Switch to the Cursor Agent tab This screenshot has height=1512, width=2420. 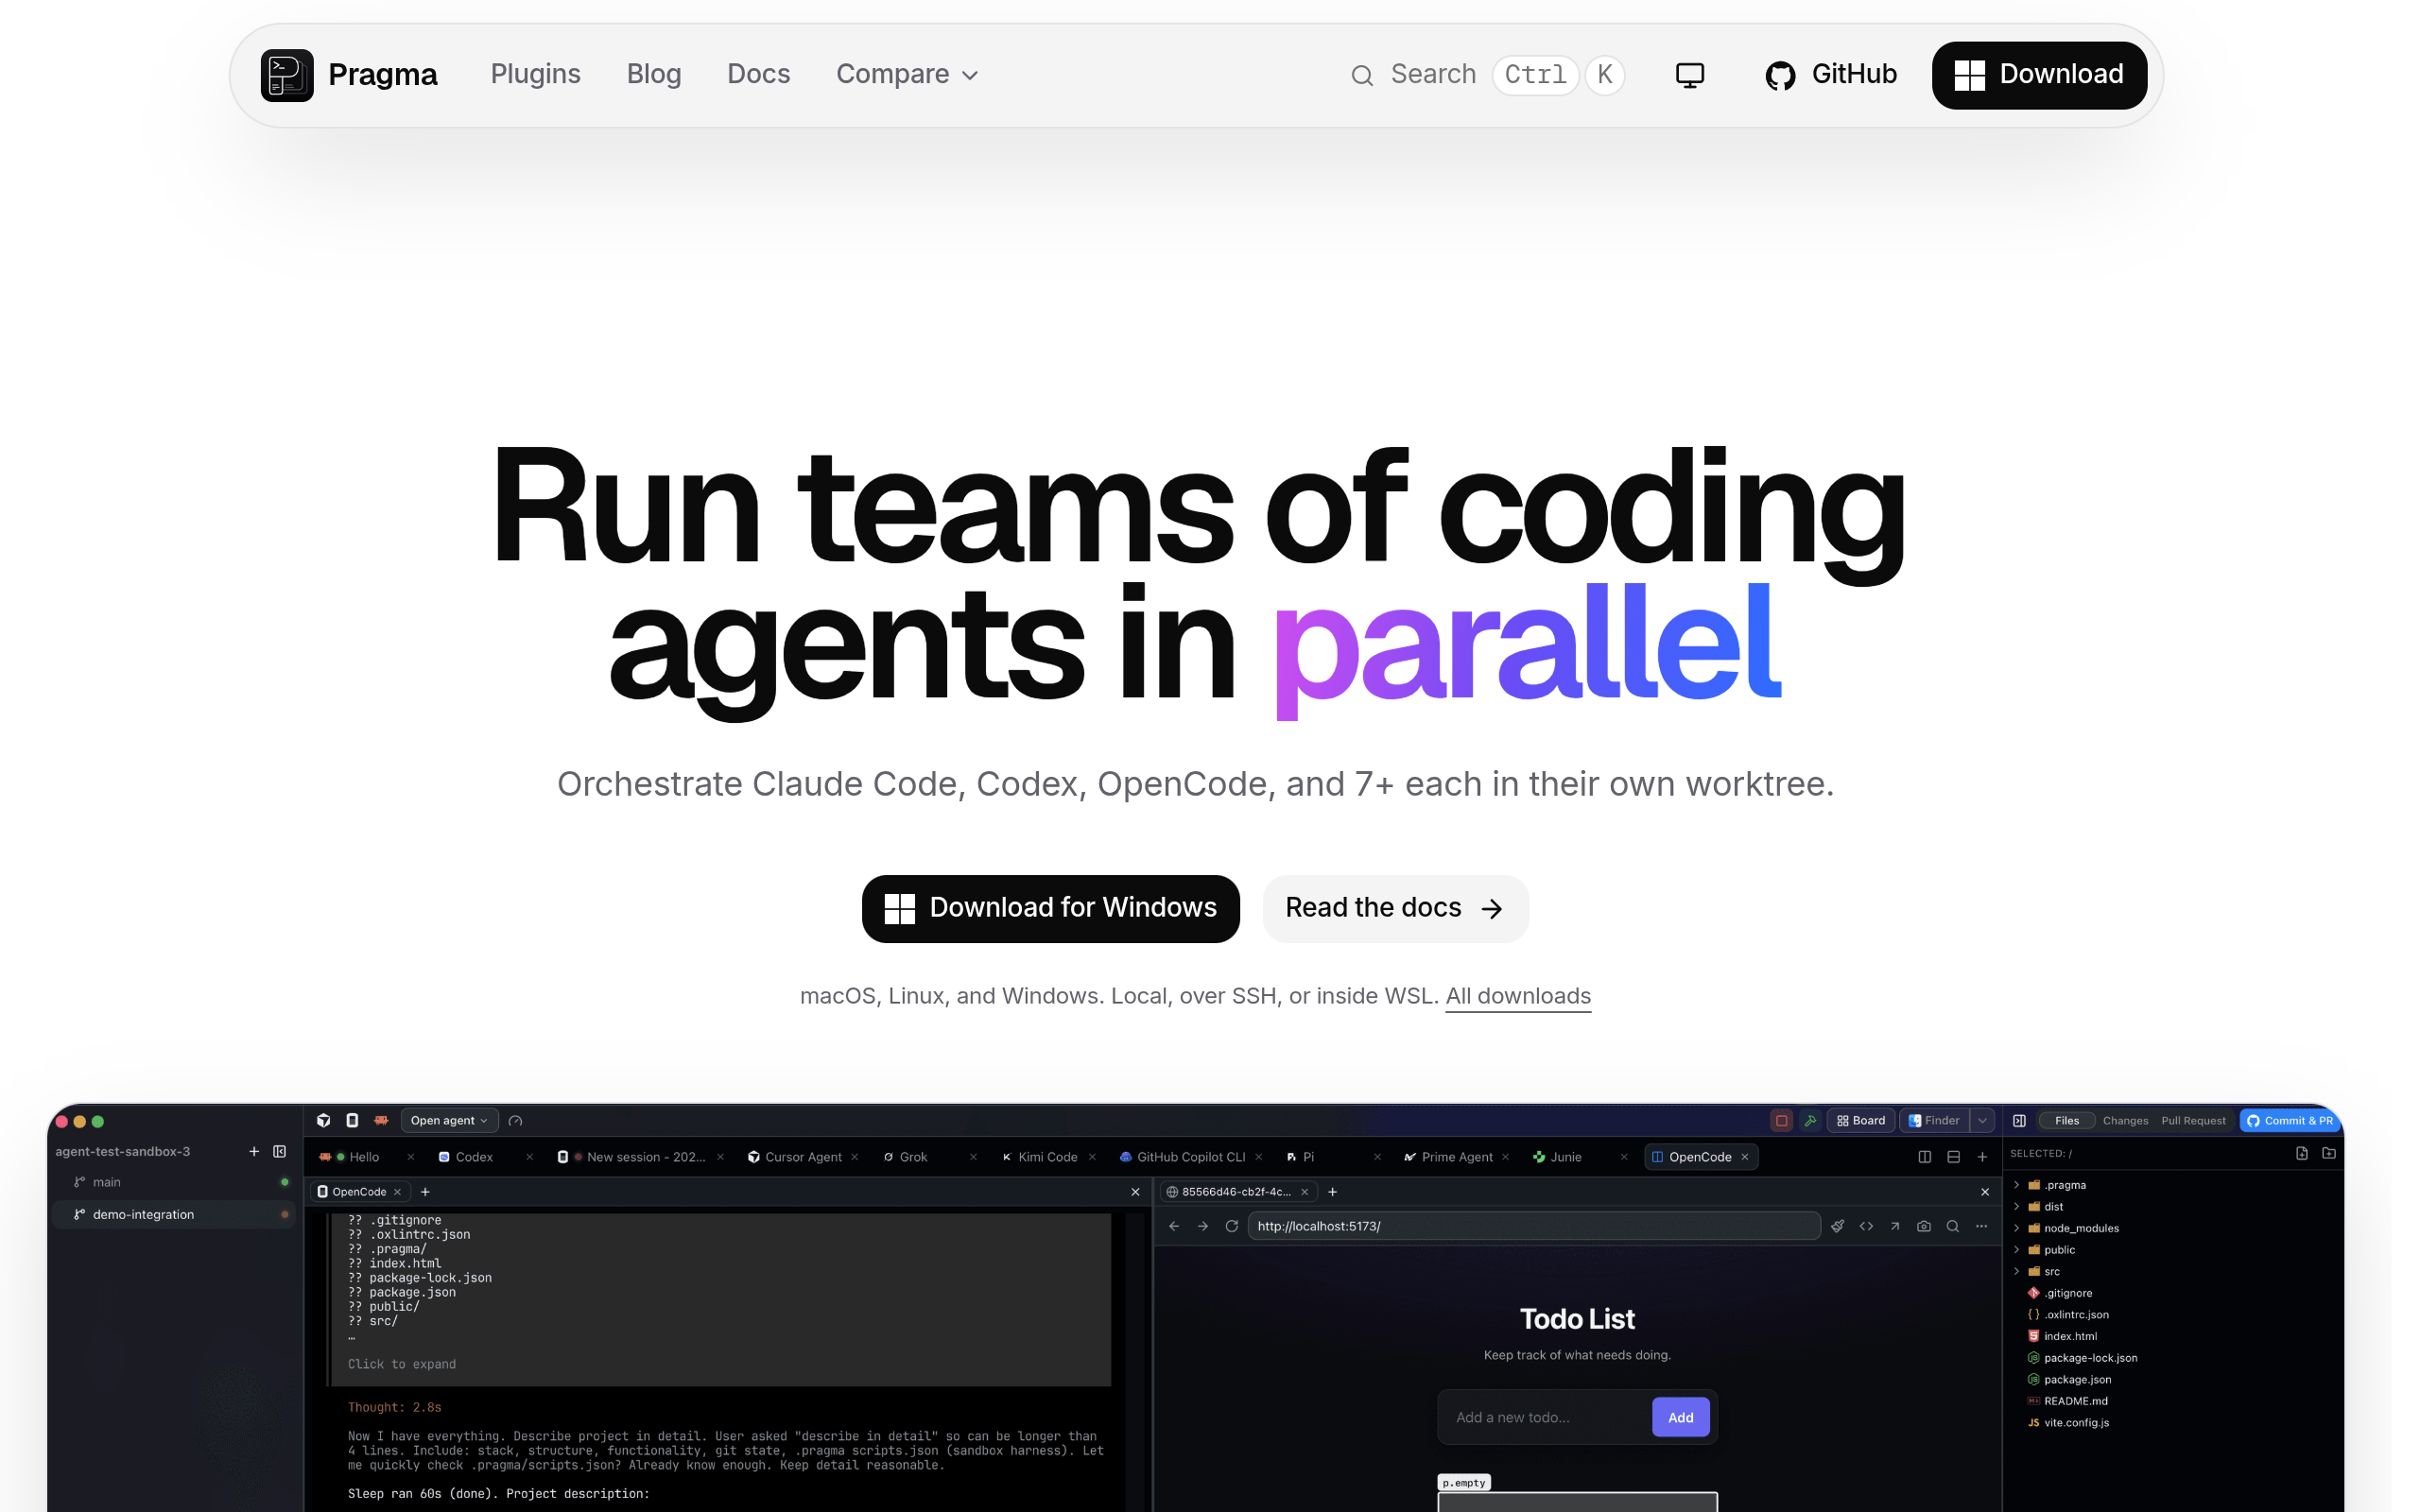tap(803, 1157)
